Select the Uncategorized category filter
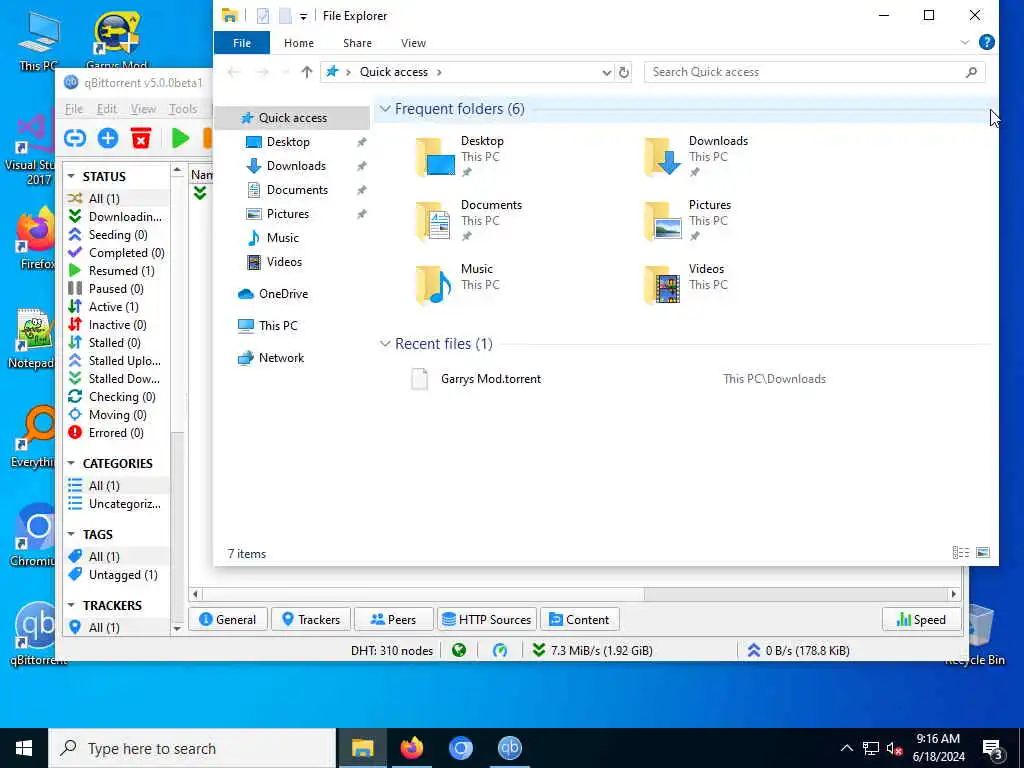The height and width of the screenshot is (768, 1024). pyautogui.click(x=115, y=504)
